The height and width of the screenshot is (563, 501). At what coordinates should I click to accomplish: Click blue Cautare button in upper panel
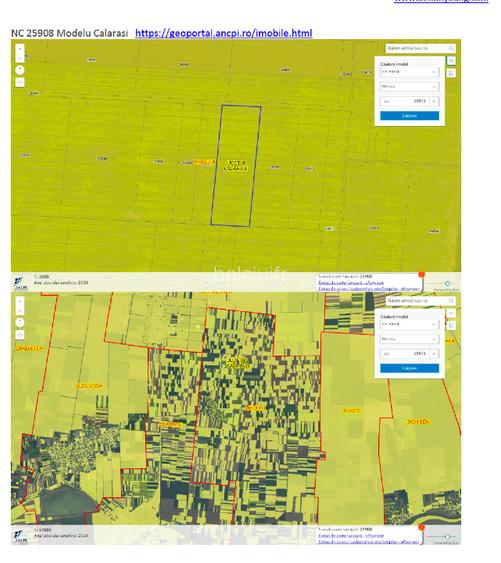[409, 116]
